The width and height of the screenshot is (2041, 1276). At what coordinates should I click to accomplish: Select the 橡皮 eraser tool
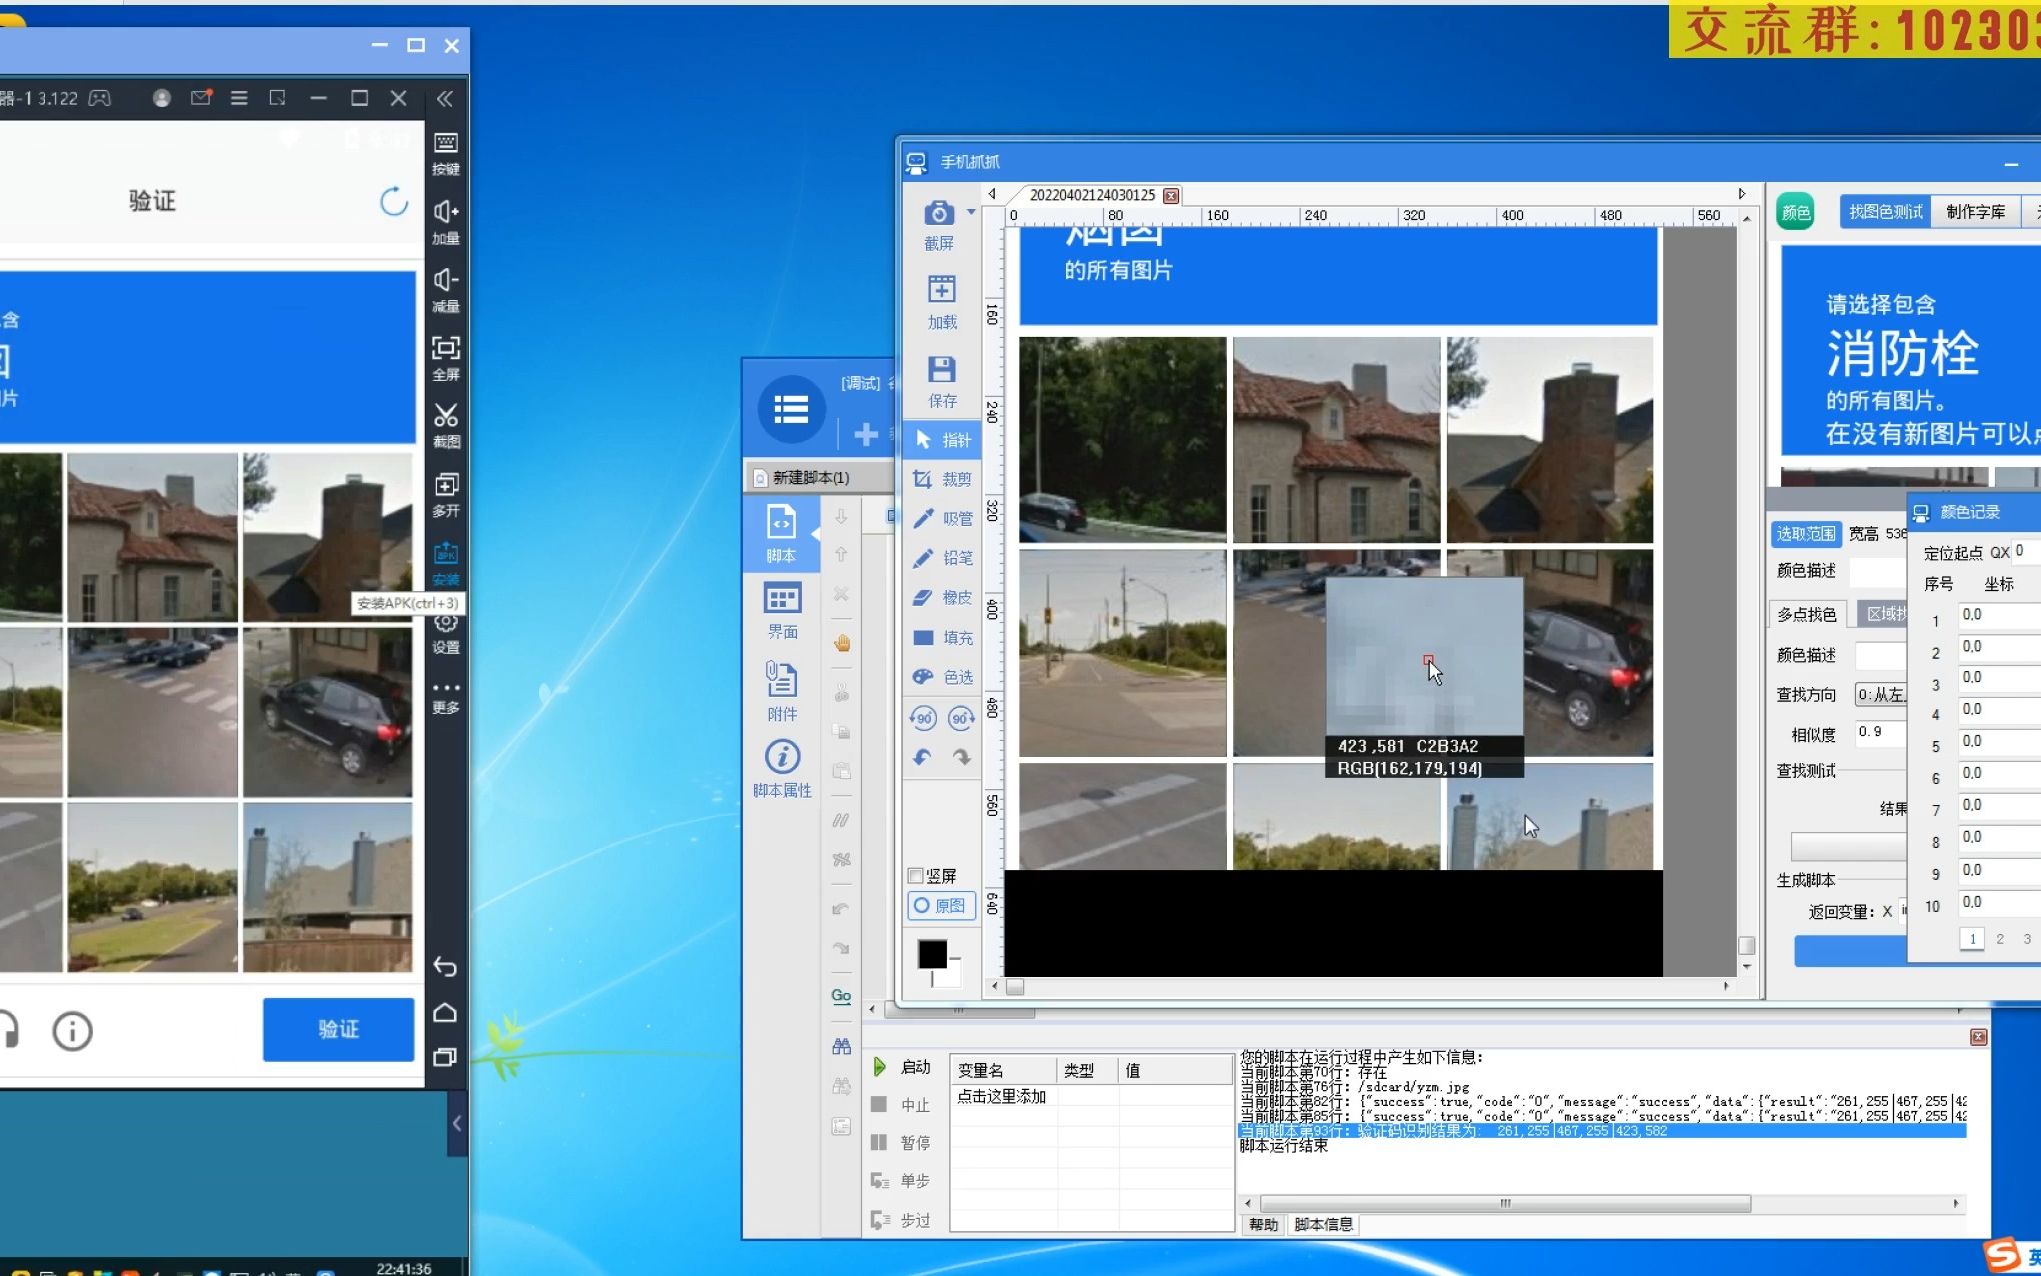[x=942, y=597]
